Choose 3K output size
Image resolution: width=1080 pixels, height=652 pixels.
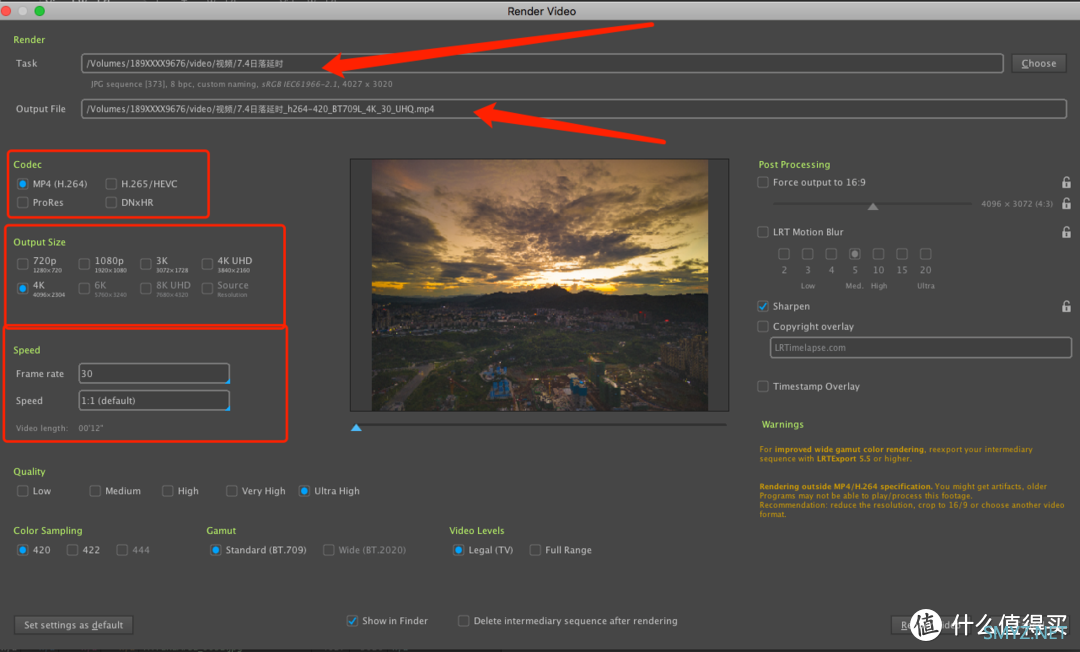[145, 264]
